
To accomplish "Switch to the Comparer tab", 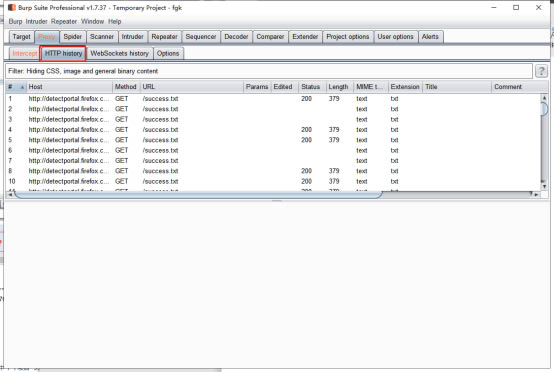I will 270,37.
